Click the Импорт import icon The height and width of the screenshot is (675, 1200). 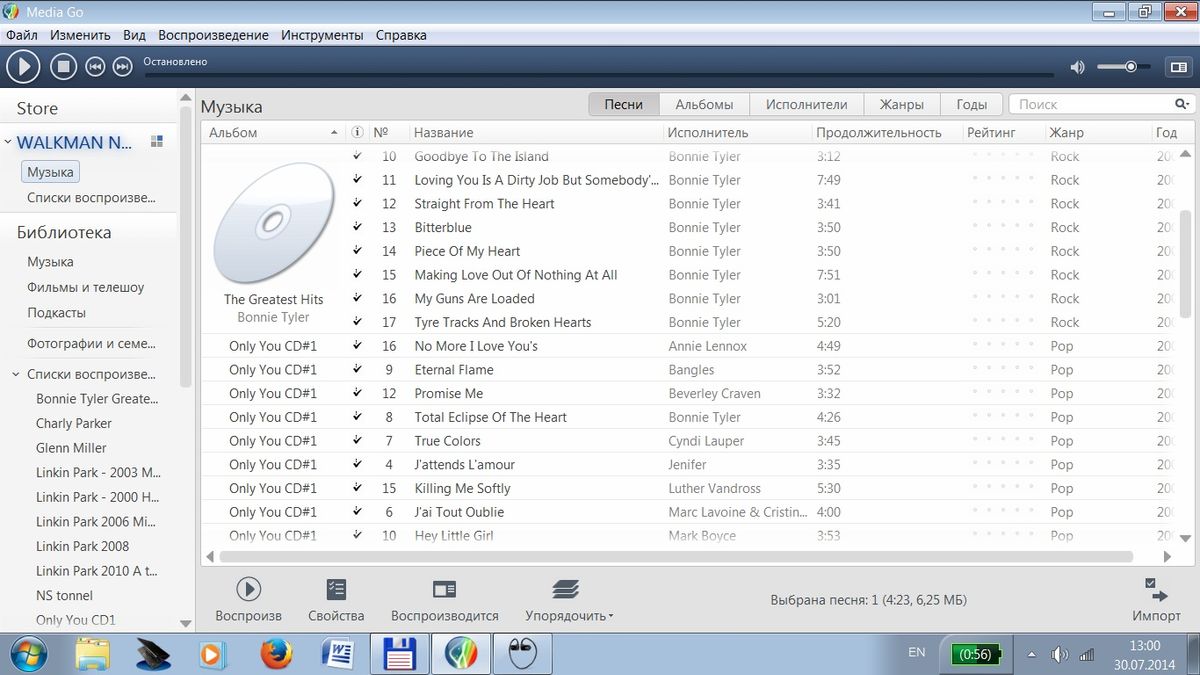(1156, 590)
